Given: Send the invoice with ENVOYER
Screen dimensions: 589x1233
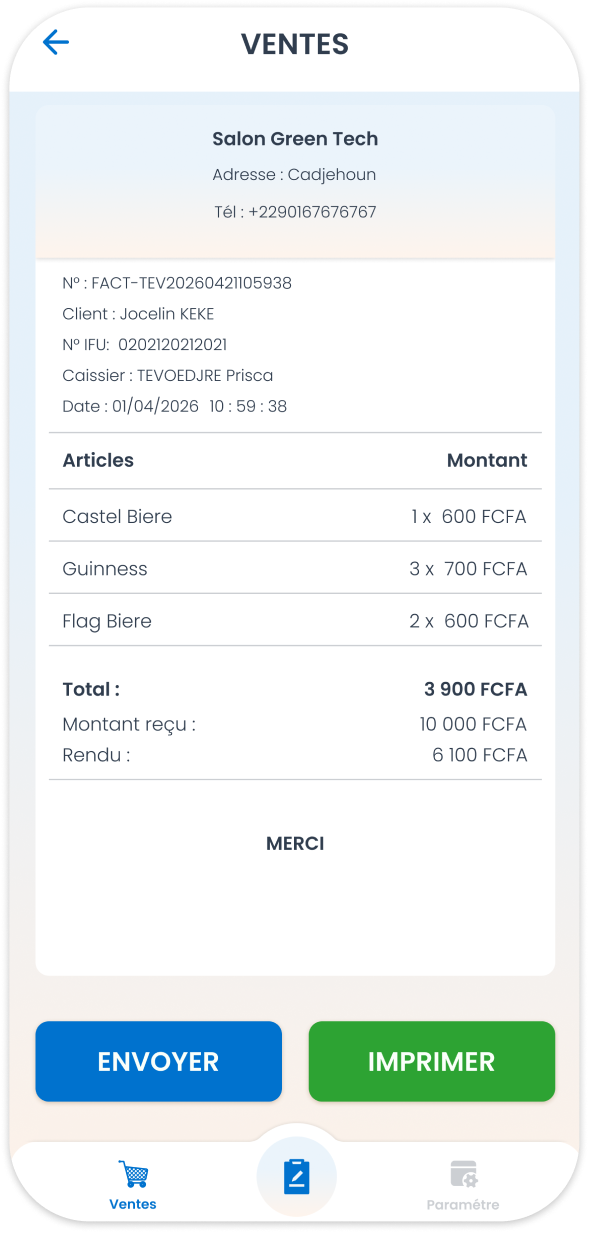Looking at the screenshot, I should (159, 1061).
